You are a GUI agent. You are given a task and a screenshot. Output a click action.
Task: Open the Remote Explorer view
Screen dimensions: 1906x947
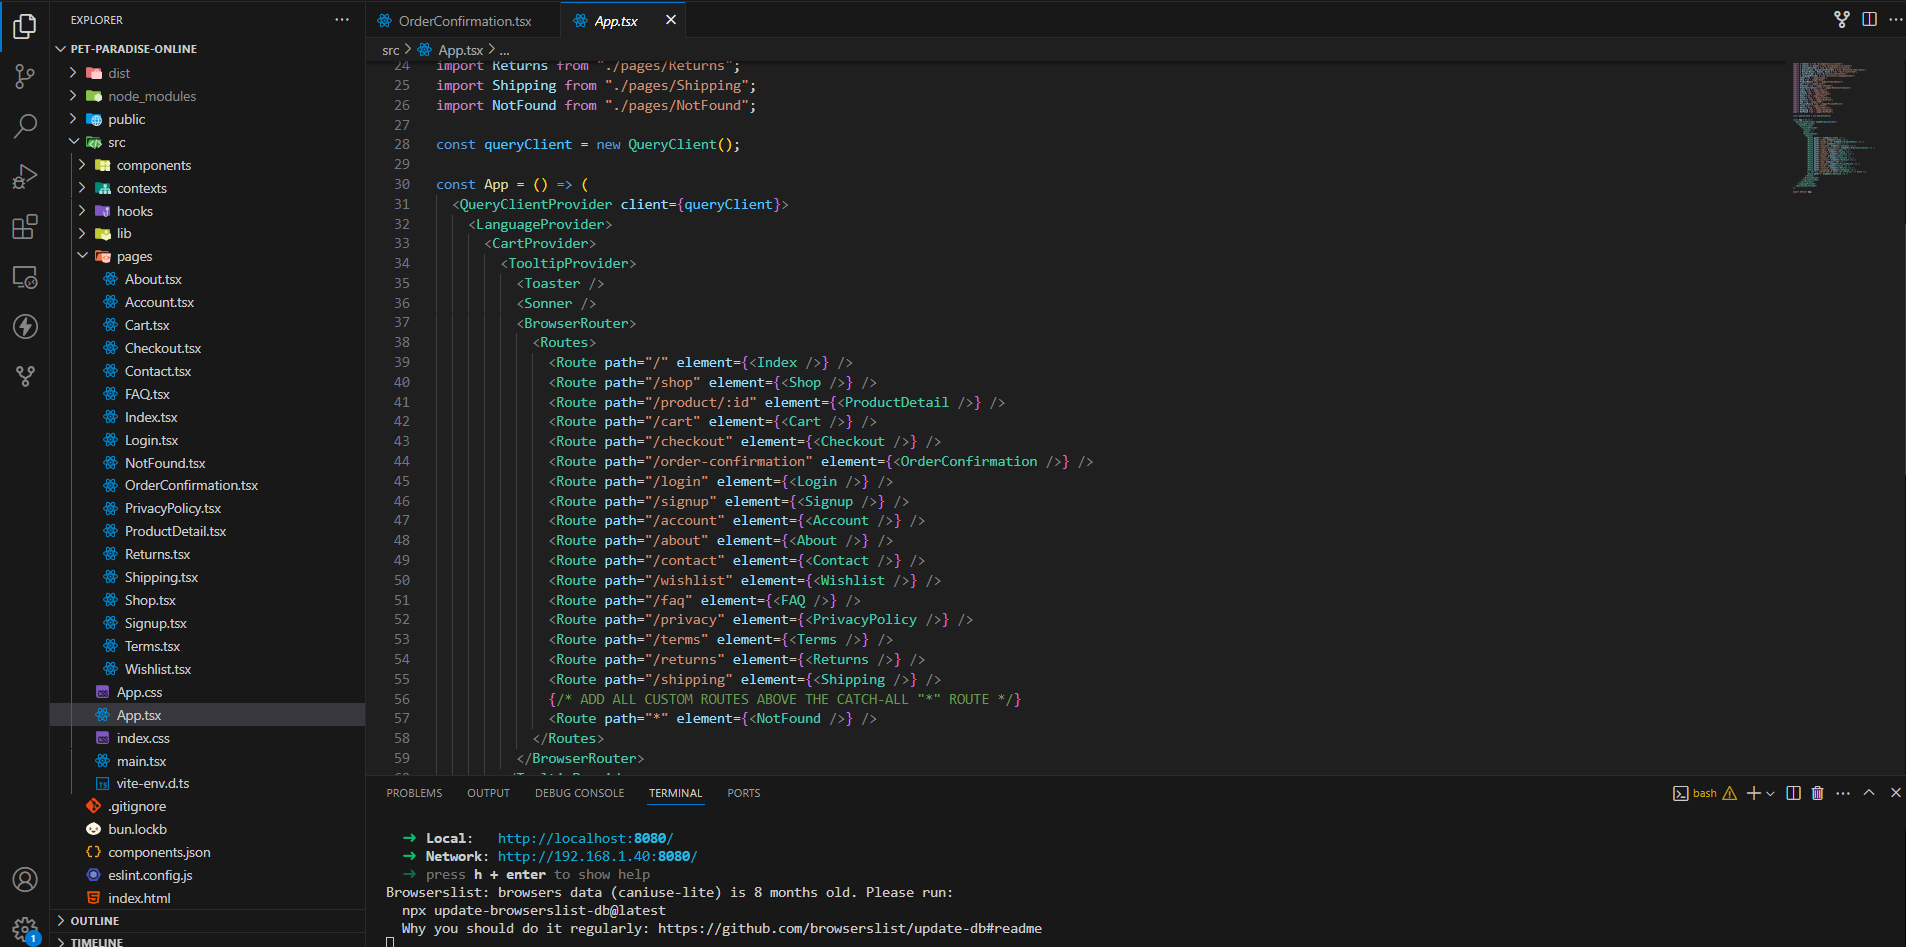point(25,277)
